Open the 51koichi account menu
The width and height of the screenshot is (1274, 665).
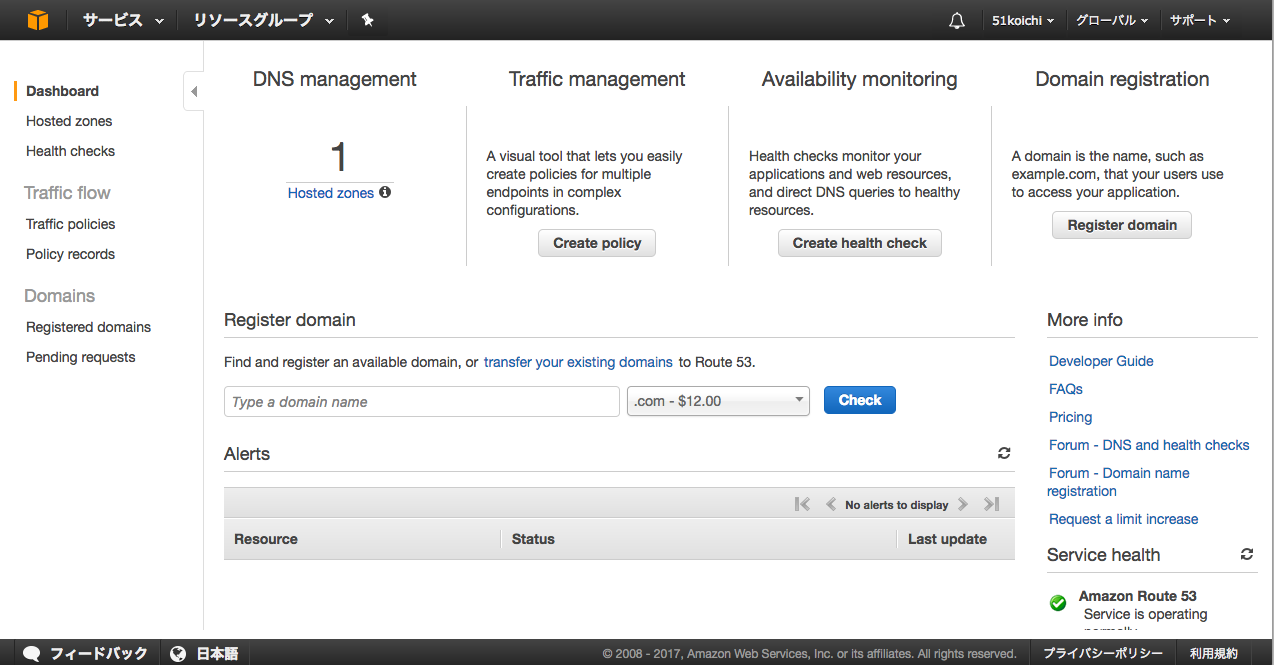1023,20
